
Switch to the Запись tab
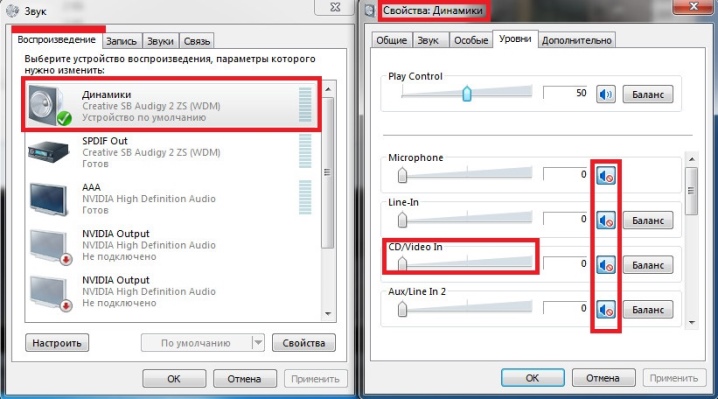121,41
